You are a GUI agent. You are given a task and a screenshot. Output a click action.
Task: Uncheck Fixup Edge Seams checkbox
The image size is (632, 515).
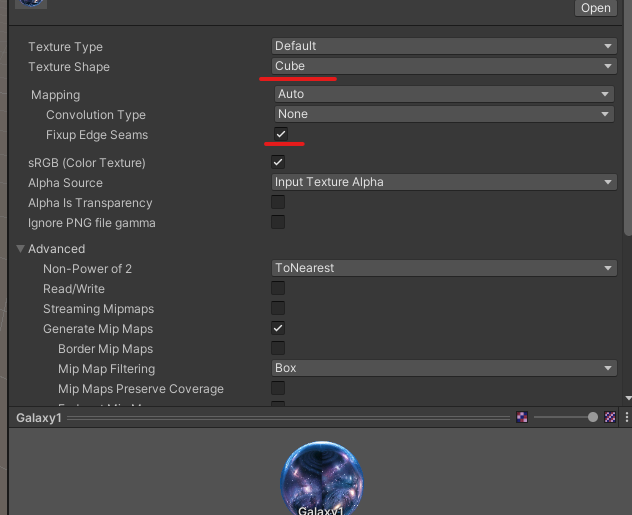click(x=281, y=134)
